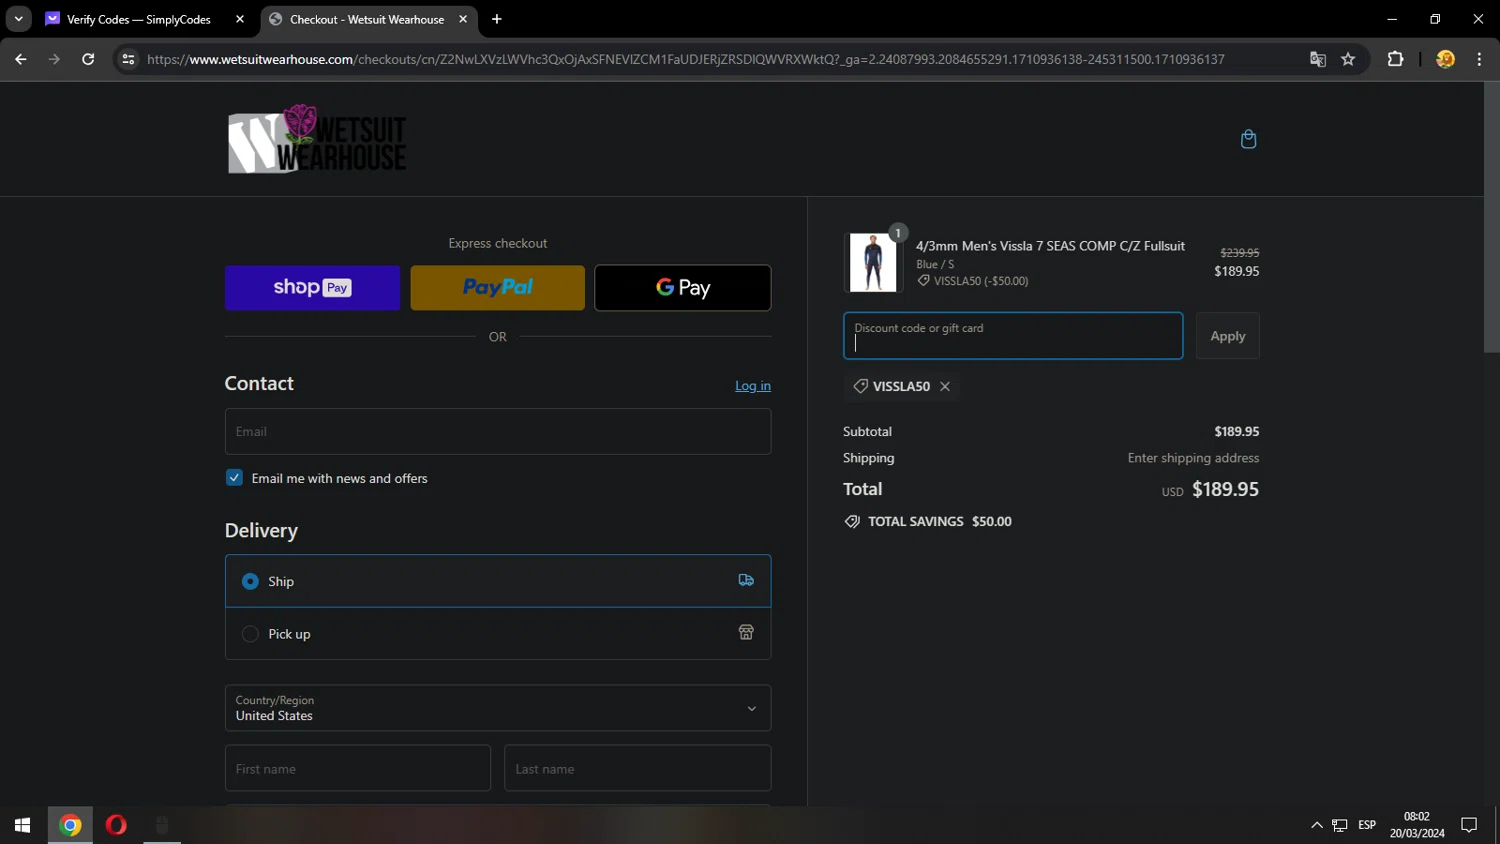Switch to Verify Codes SimplyCodes tab

[139, 19]
